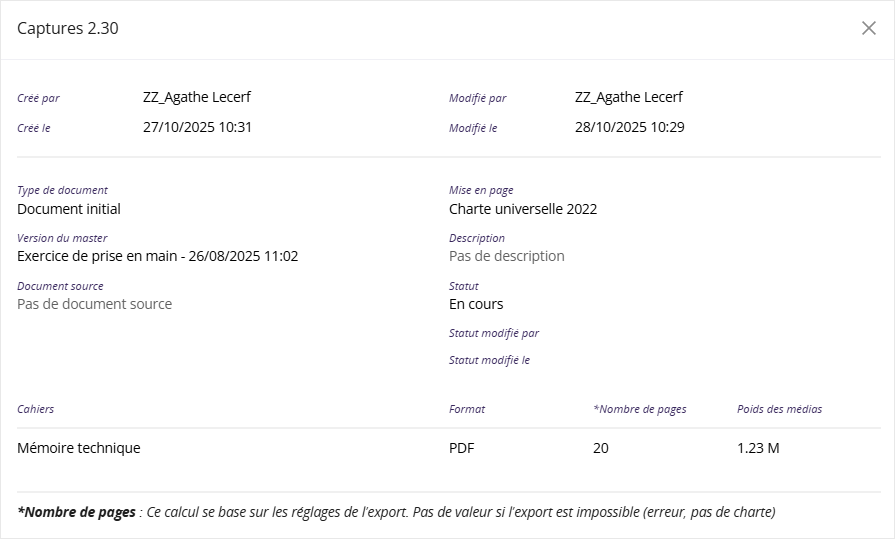Click the PDF format cell
Viewport: 895px width, 539px height.
click(x=462, y=448)
